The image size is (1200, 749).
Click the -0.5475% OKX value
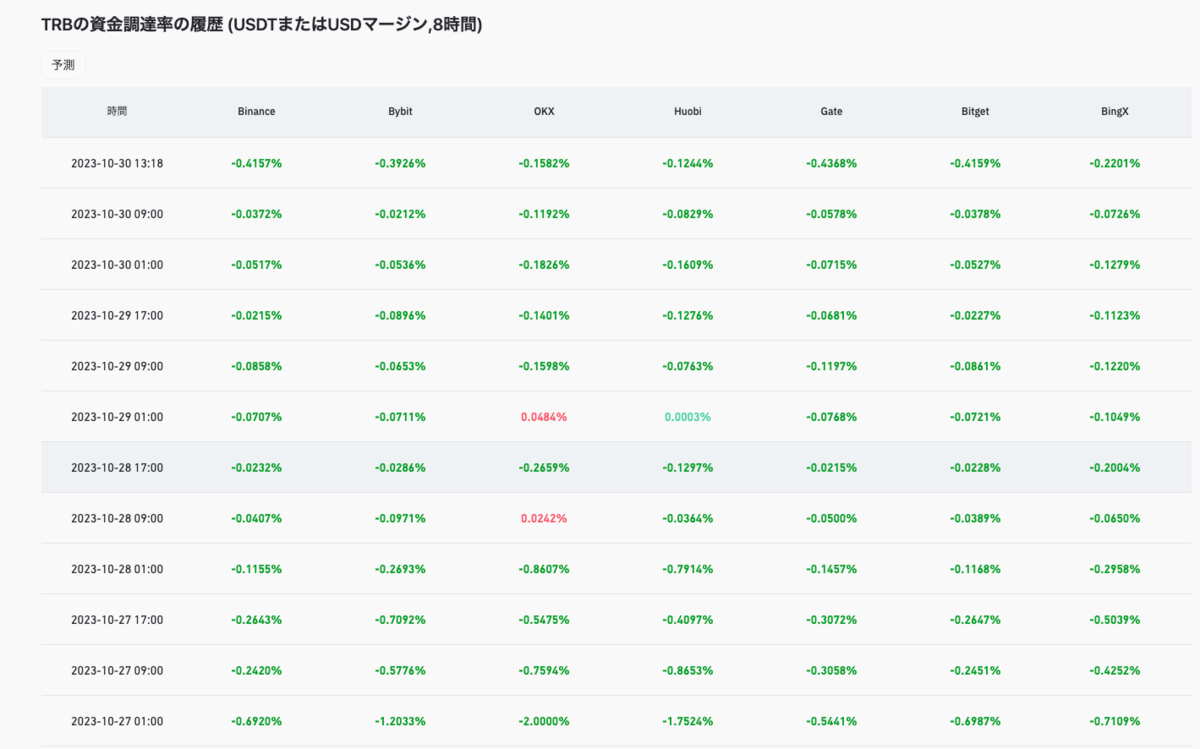click(544, 620)
